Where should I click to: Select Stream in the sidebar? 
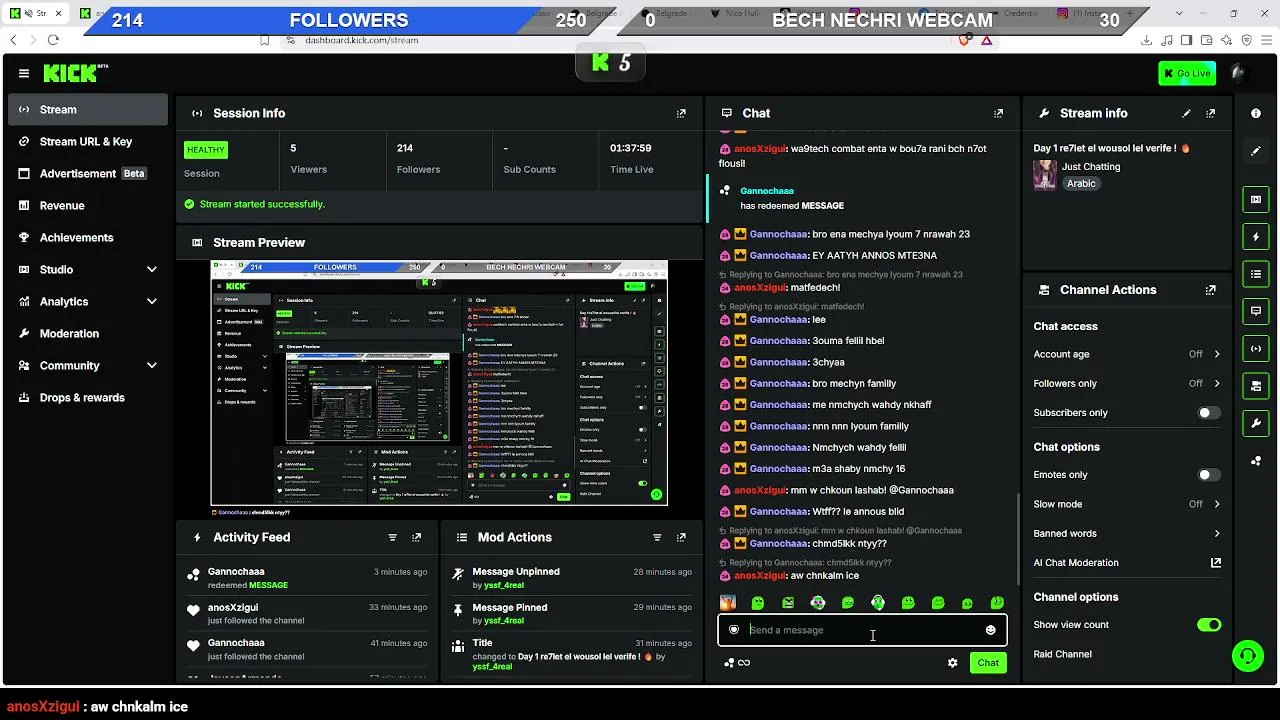pyautogui.click(x=88, y=110)
